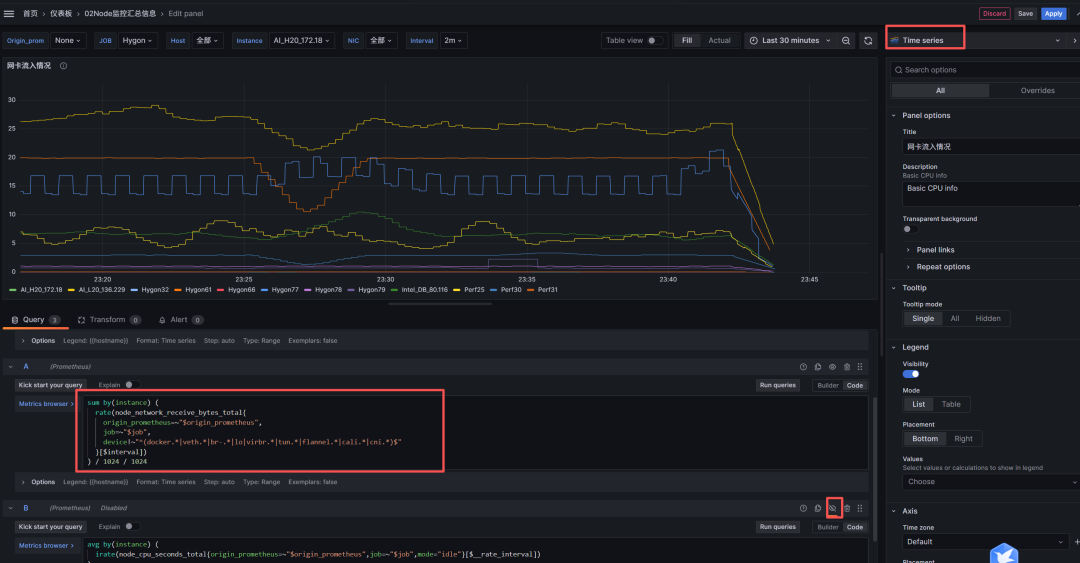Click the zoom out time range icon
Image resolution: width=1080 pixels, height=563 pixels.
(x=846, y=41)
